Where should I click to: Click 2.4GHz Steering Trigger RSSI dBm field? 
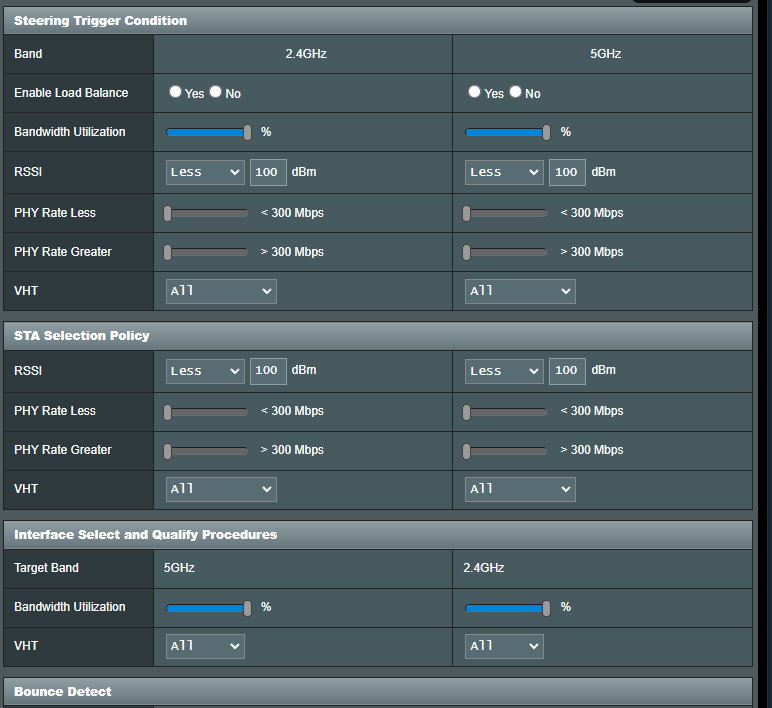point(268,172)
